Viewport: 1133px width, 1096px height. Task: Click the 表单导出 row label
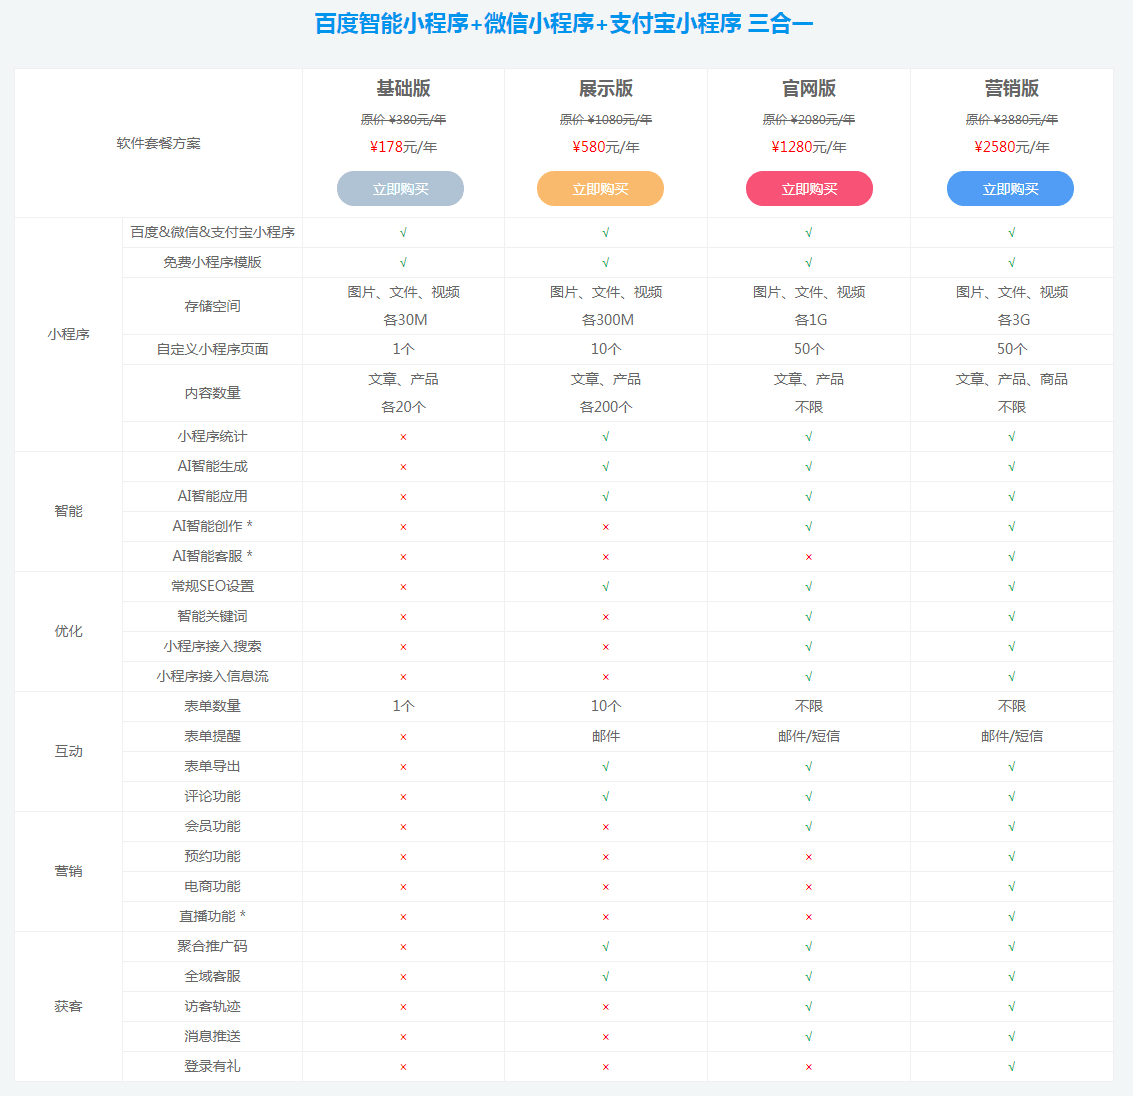(x=212, y=766)
